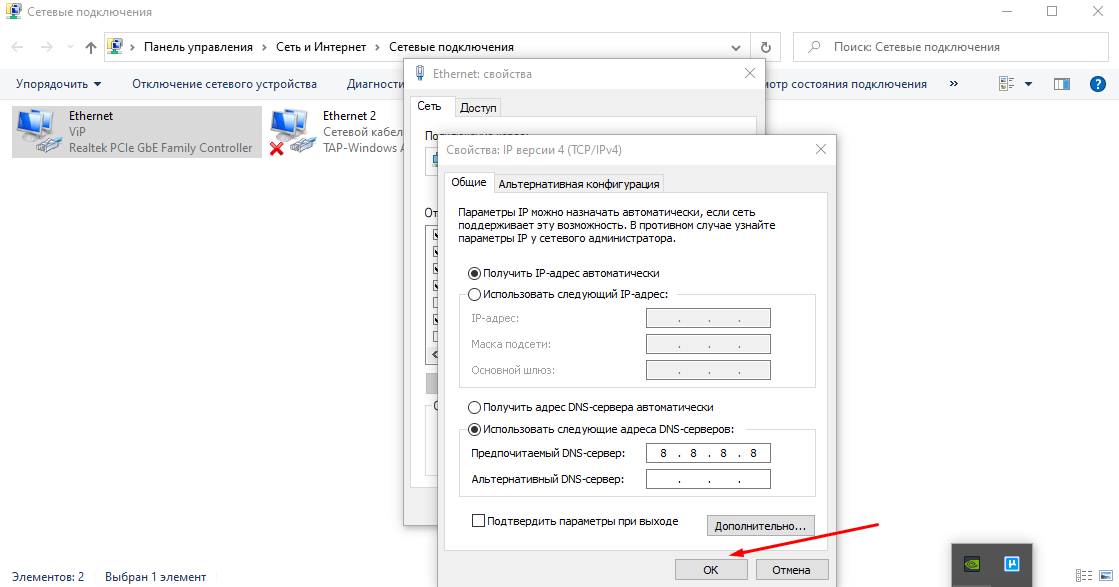Enable 'Подтвердить параметры при выходе' checkbox
The image size is (1119, 587).
(478, 521)
